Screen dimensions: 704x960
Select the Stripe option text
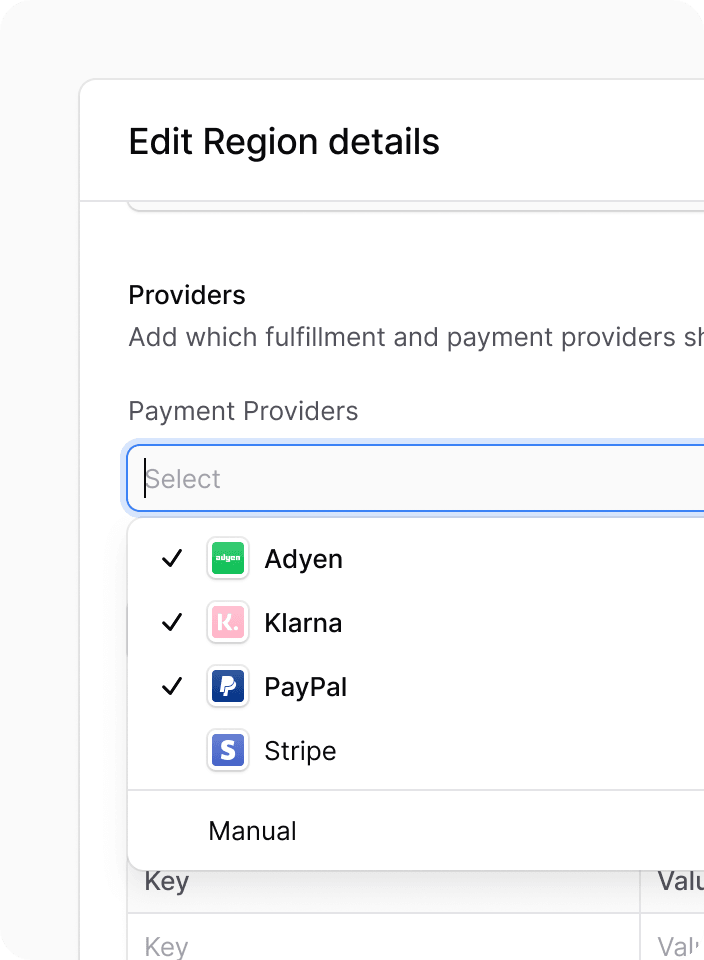pyautogui.click(x=300, y=751)
